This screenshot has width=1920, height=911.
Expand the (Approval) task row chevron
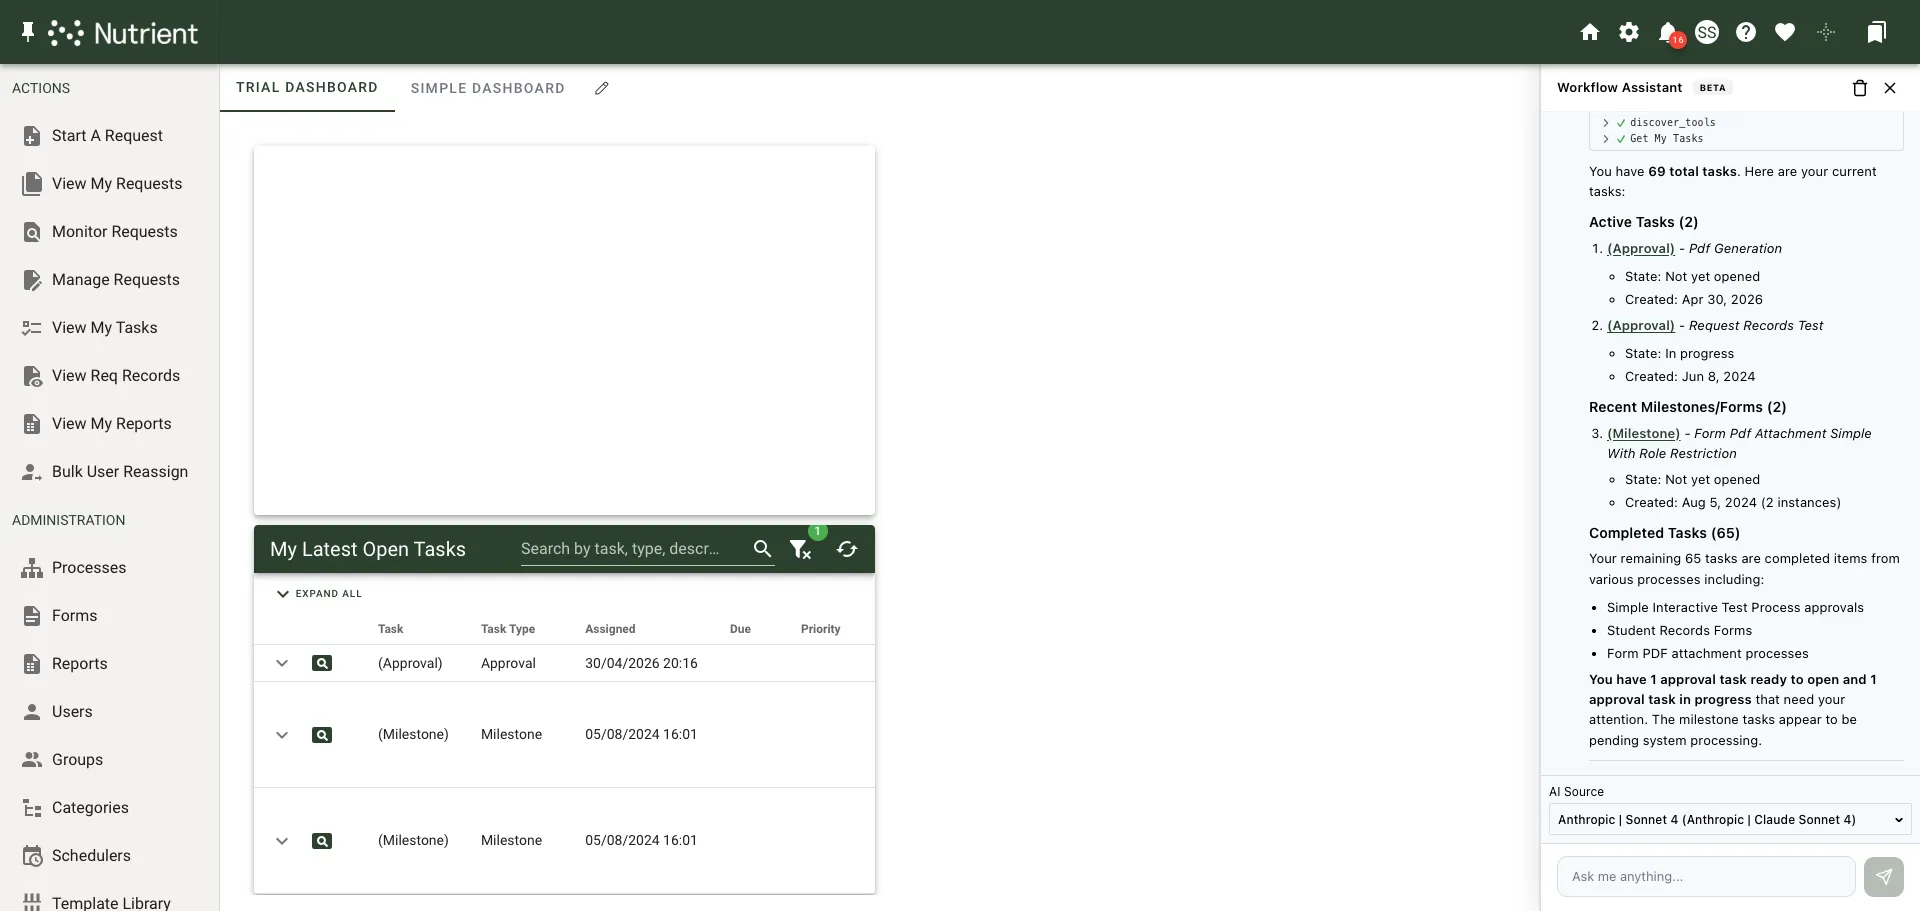282,663
